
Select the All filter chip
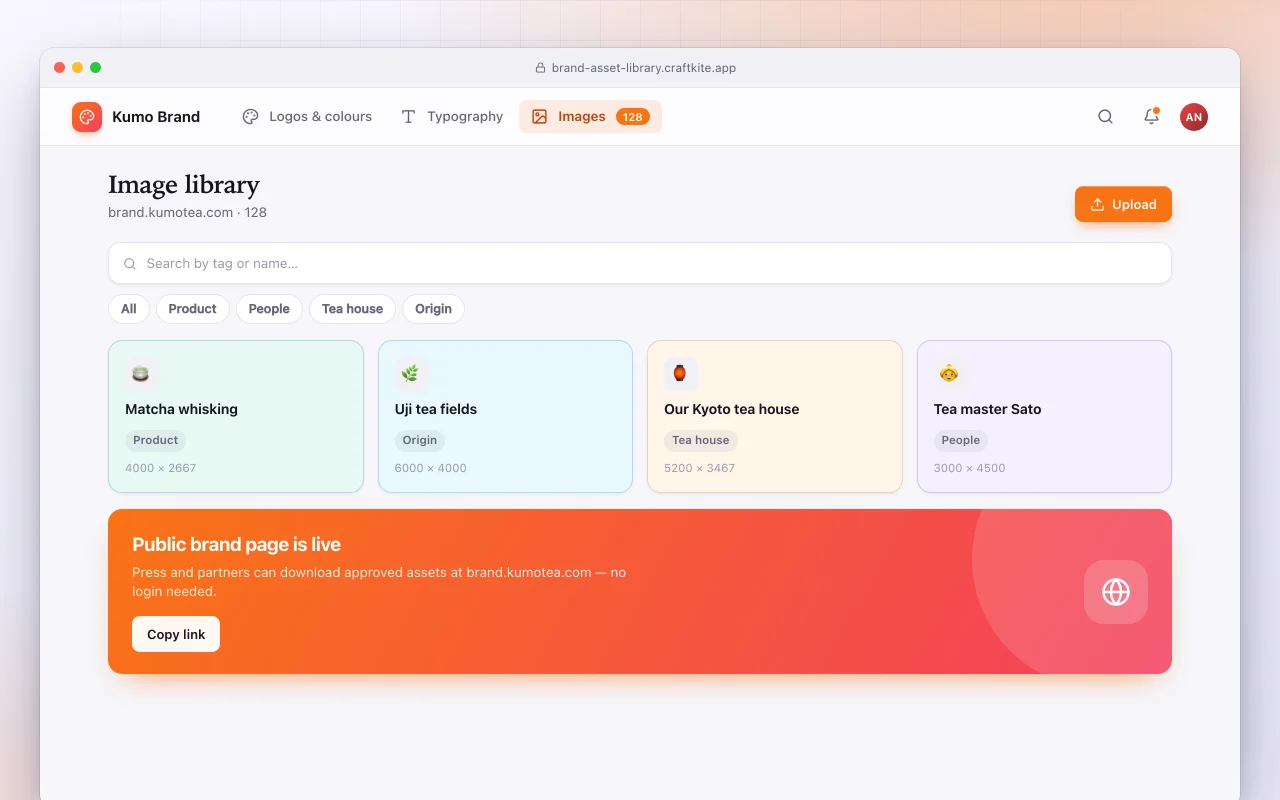coord(129,309)
